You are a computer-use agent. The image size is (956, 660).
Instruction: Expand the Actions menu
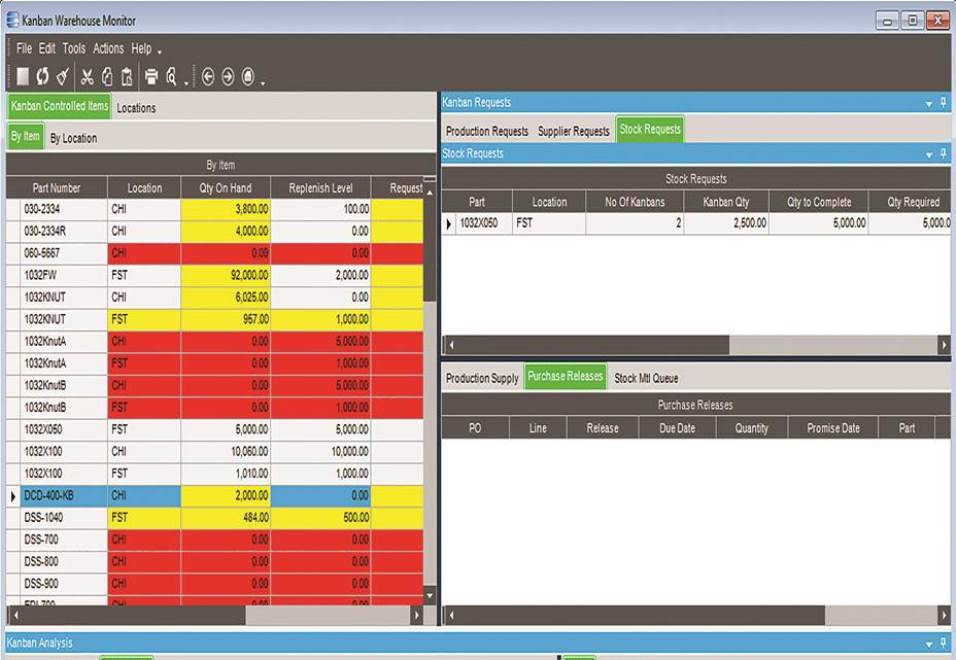coord(108,48)
